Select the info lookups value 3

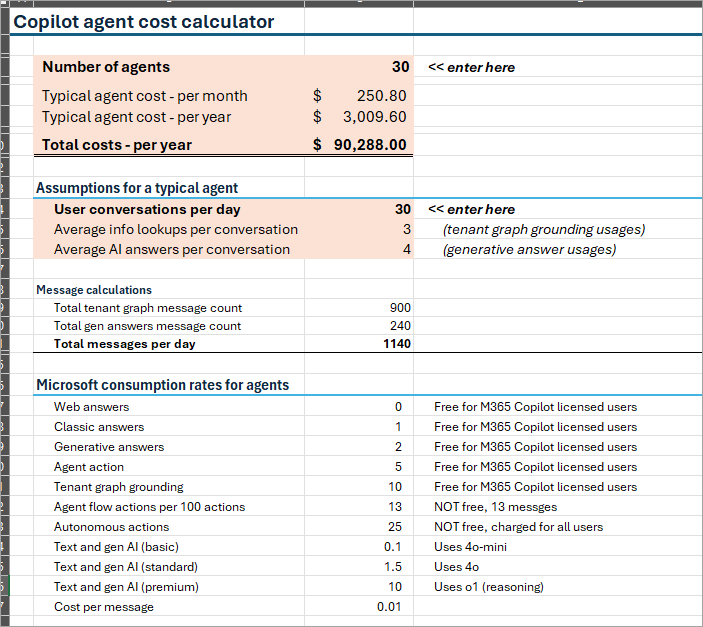407,230
